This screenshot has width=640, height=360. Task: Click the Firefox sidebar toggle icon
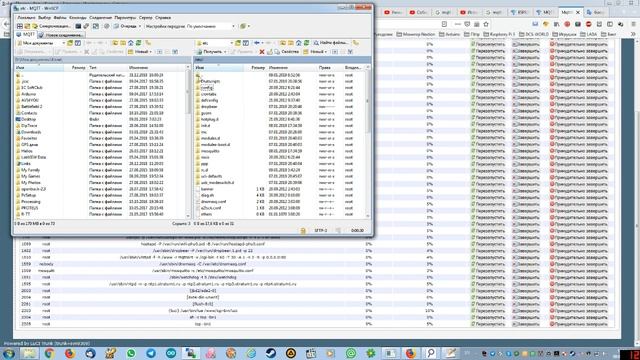[x=610, y=24]
